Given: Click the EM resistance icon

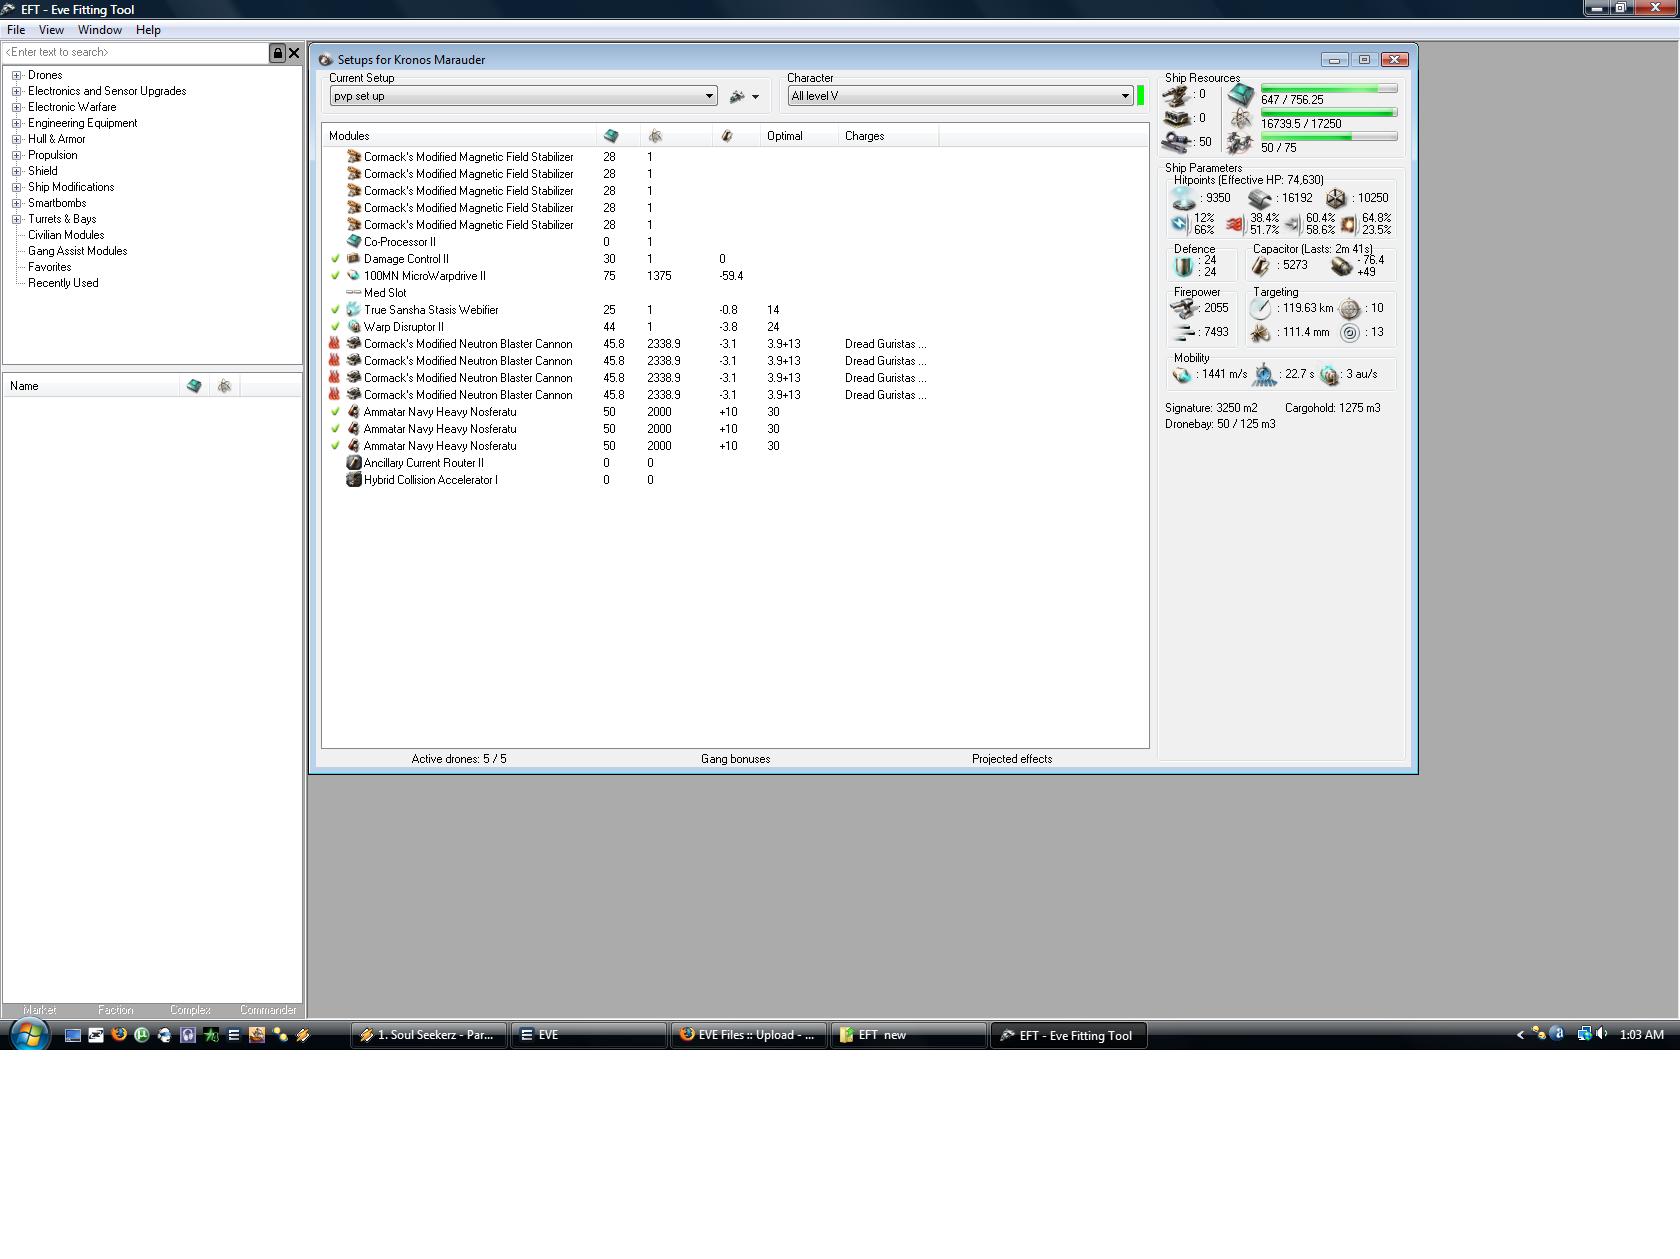Looking at the screenshot, I should point(1180,224).
